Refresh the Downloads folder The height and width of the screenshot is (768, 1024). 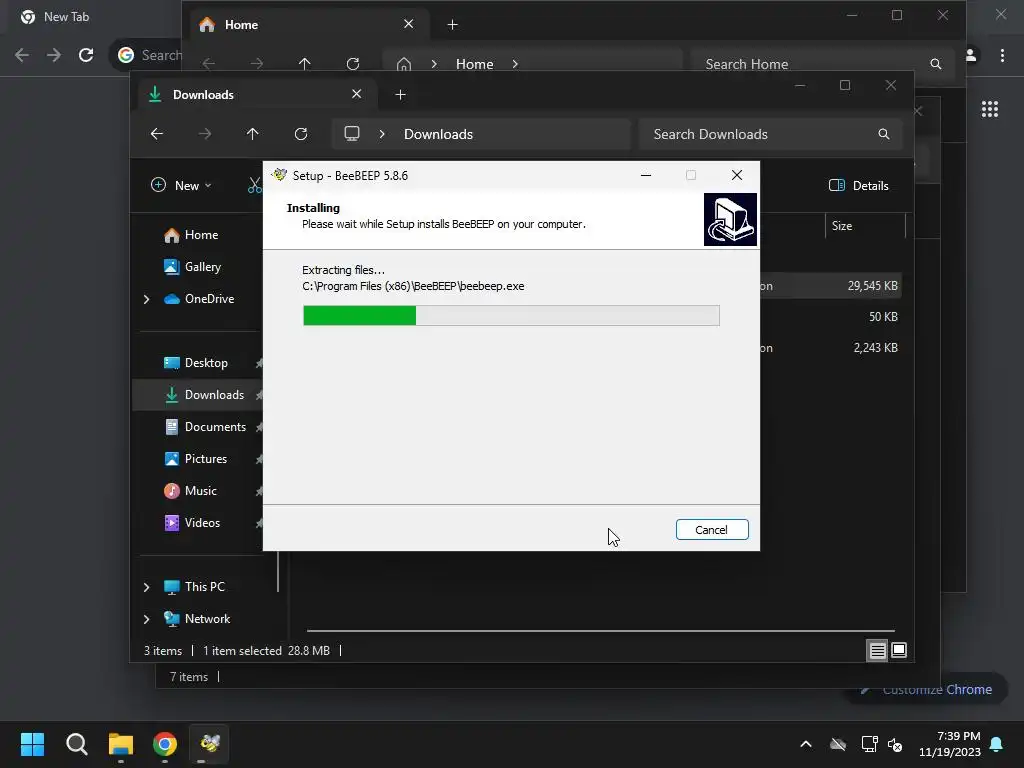[x=301, y=134]
